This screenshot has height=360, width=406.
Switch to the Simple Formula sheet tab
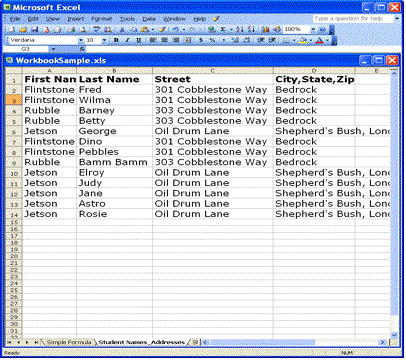click(x=69, y=342)
